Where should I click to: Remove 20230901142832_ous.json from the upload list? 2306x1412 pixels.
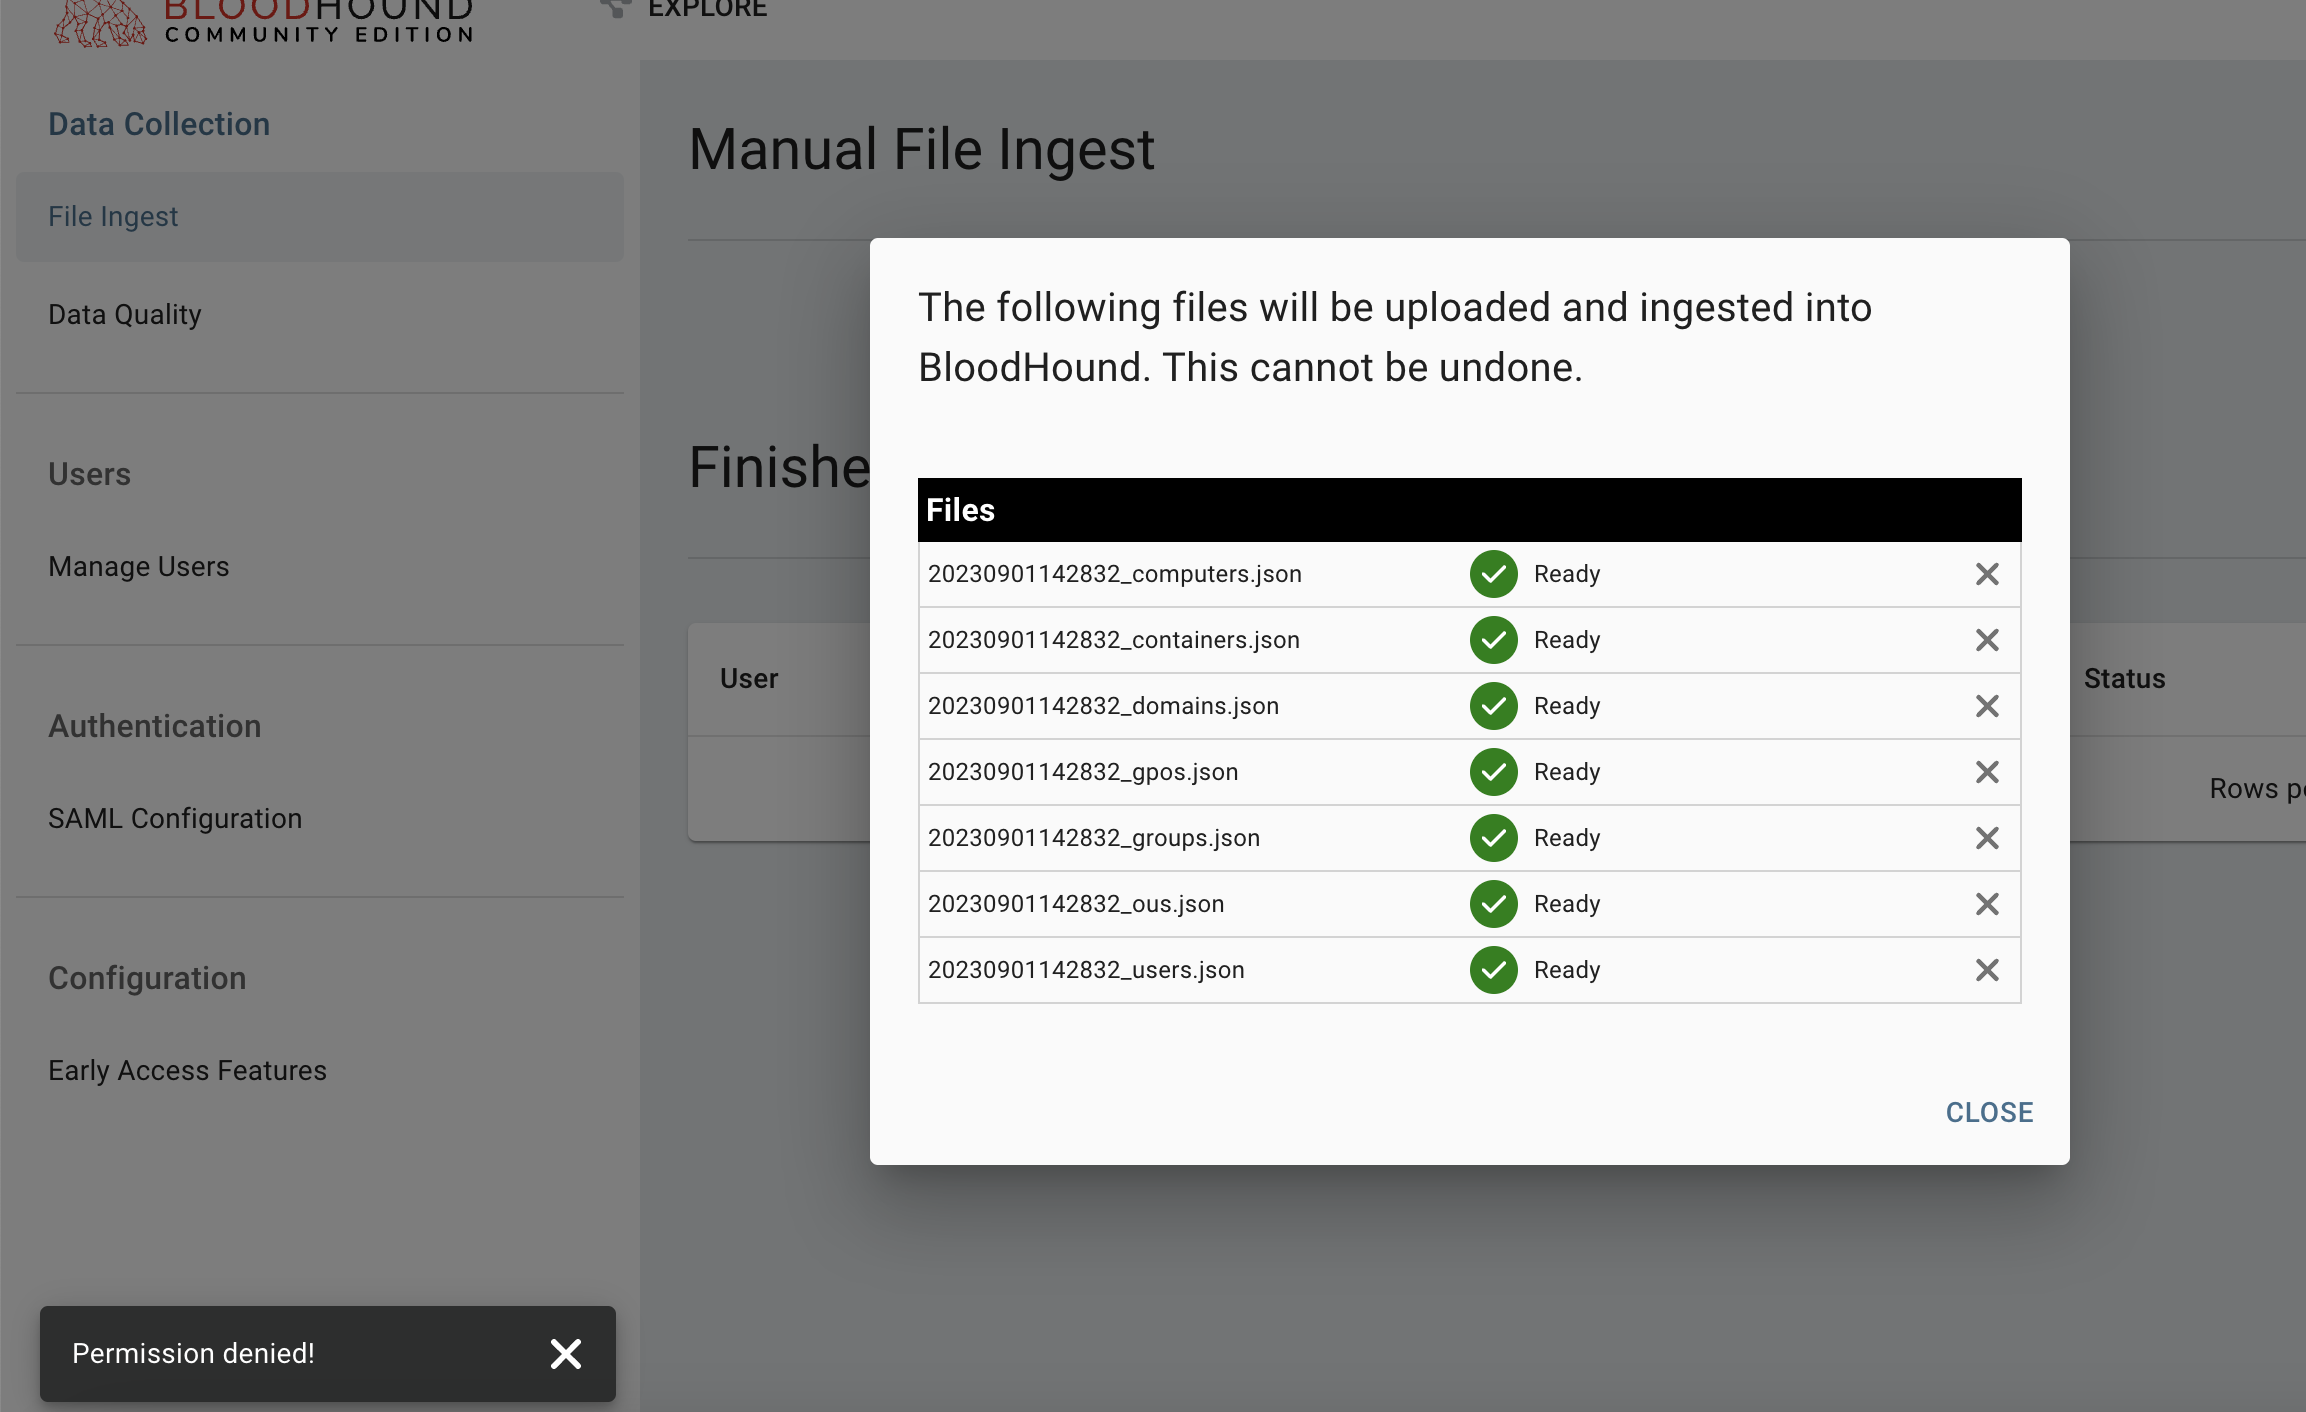tap(1987, 904)
